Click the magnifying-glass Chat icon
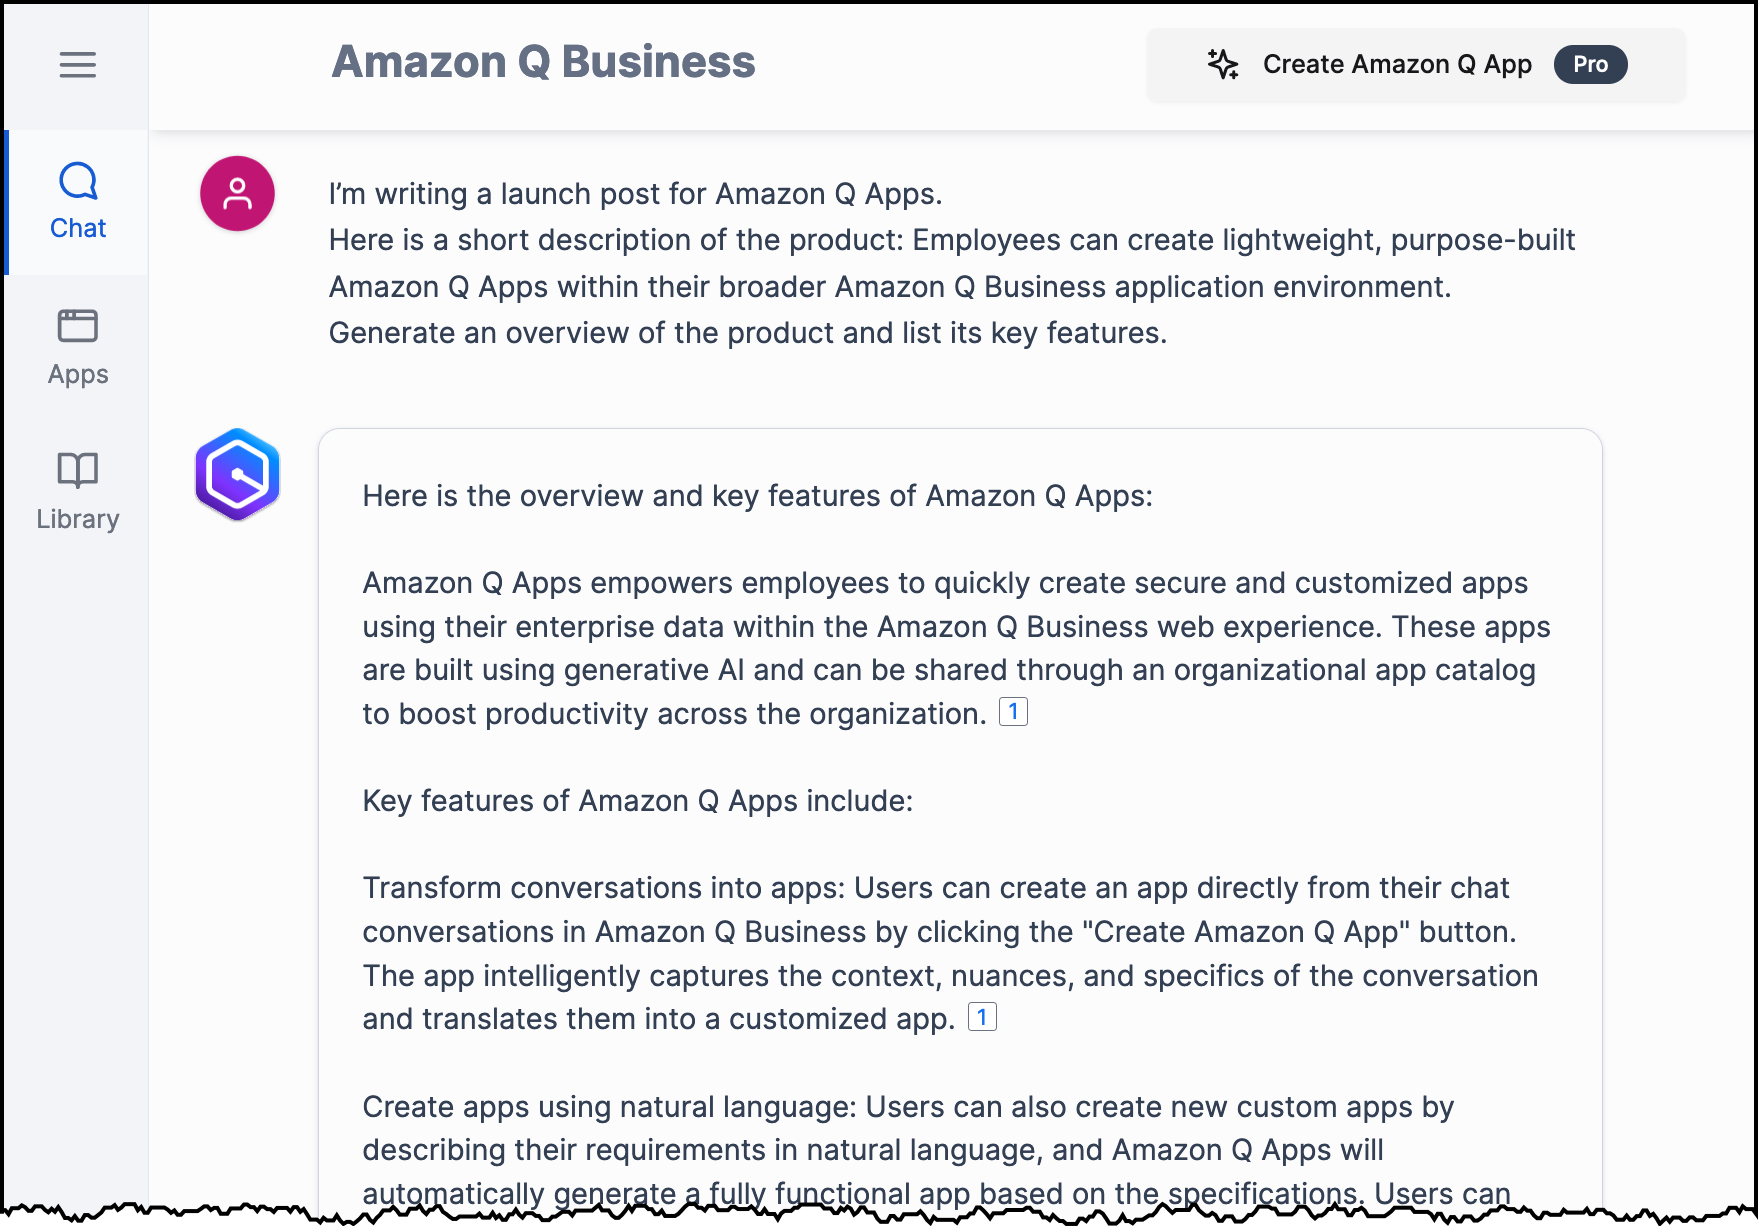 (x=77, y=180)
